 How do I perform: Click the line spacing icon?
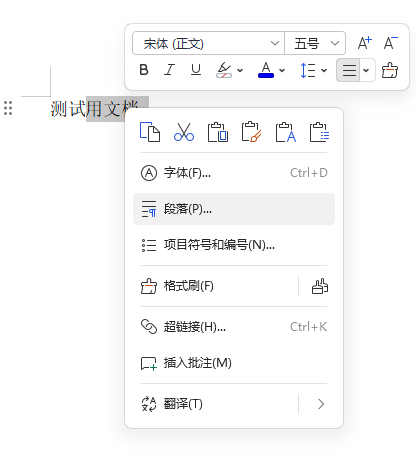(x=308, y=70)
